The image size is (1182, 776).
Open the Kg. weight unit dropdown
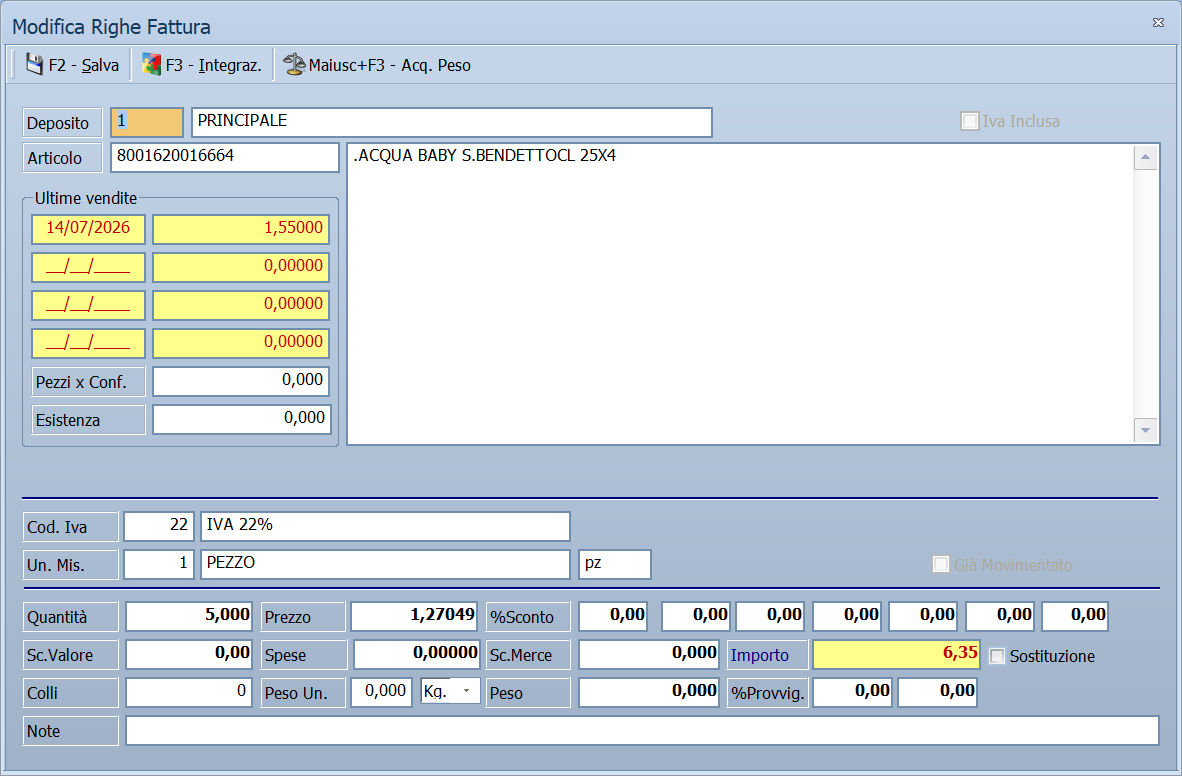tap(467, 691)
